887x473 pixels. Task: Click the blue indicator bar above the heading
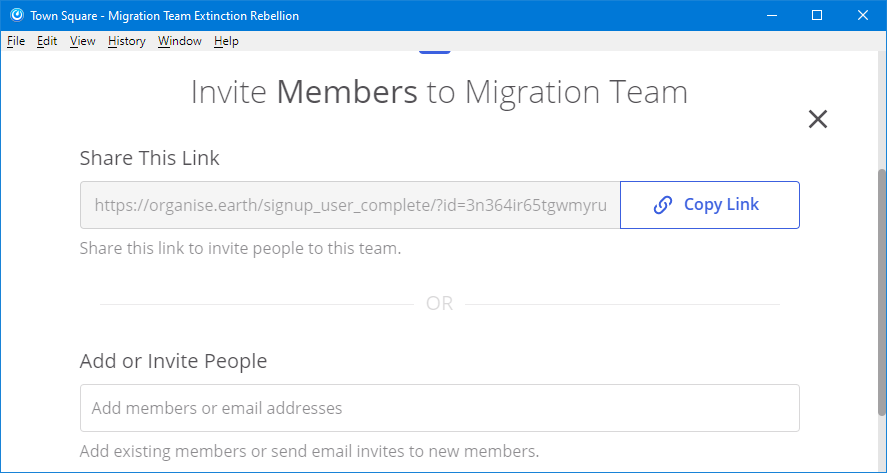pos(434,52)
